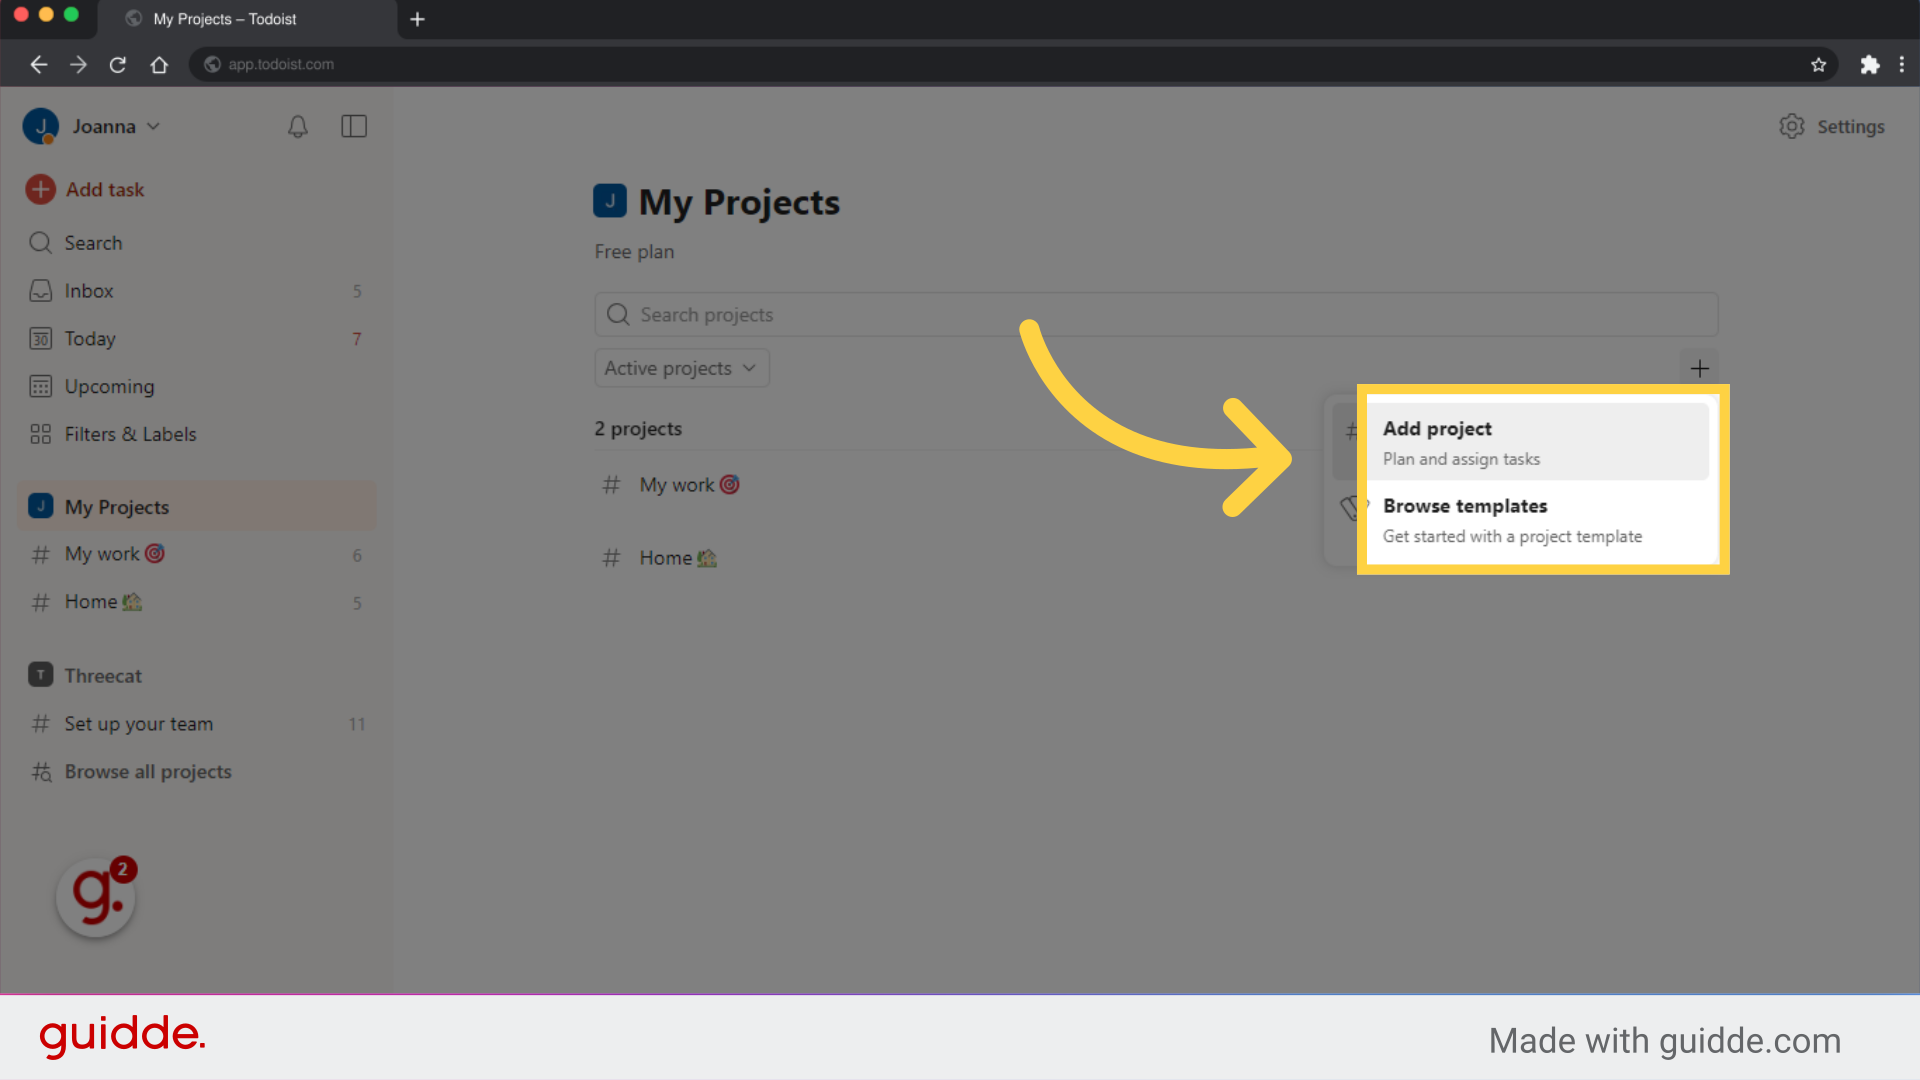Click the Add task plus icon

tap(40, 189)
